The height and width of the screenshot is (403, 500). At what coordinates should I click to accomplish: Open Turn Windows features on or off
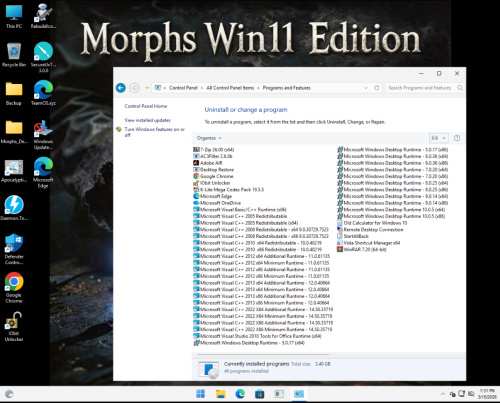point(154,132)
